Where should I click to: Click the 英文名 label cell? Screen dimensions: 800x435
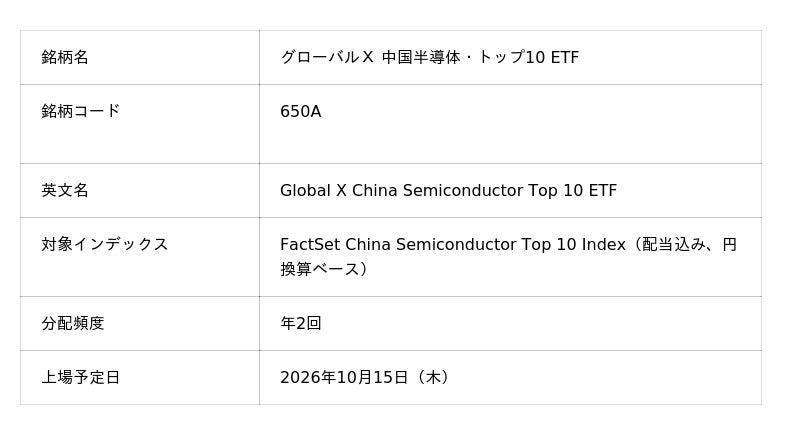[139, 190]
